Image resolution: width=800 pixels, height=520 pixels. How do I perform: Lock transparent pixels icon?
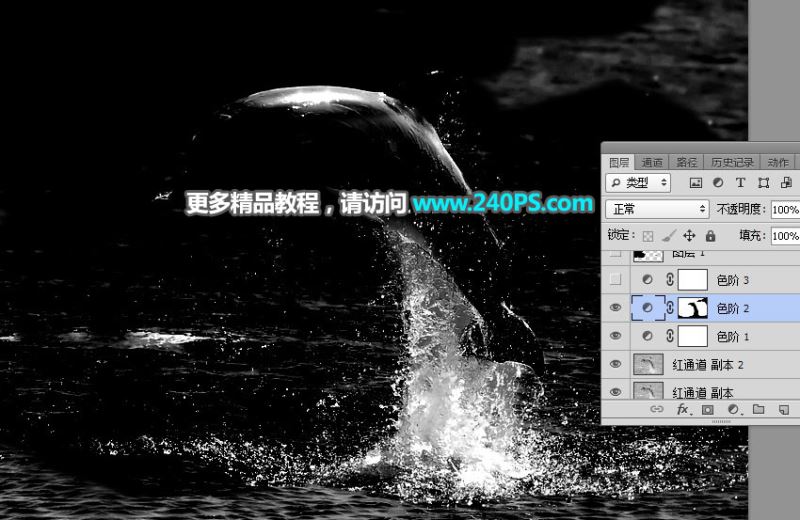click(647, 236)
